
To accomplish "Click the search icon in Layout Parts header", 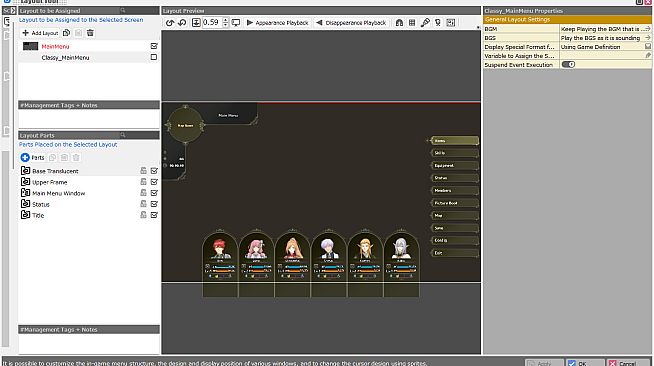I will [123, 135].
